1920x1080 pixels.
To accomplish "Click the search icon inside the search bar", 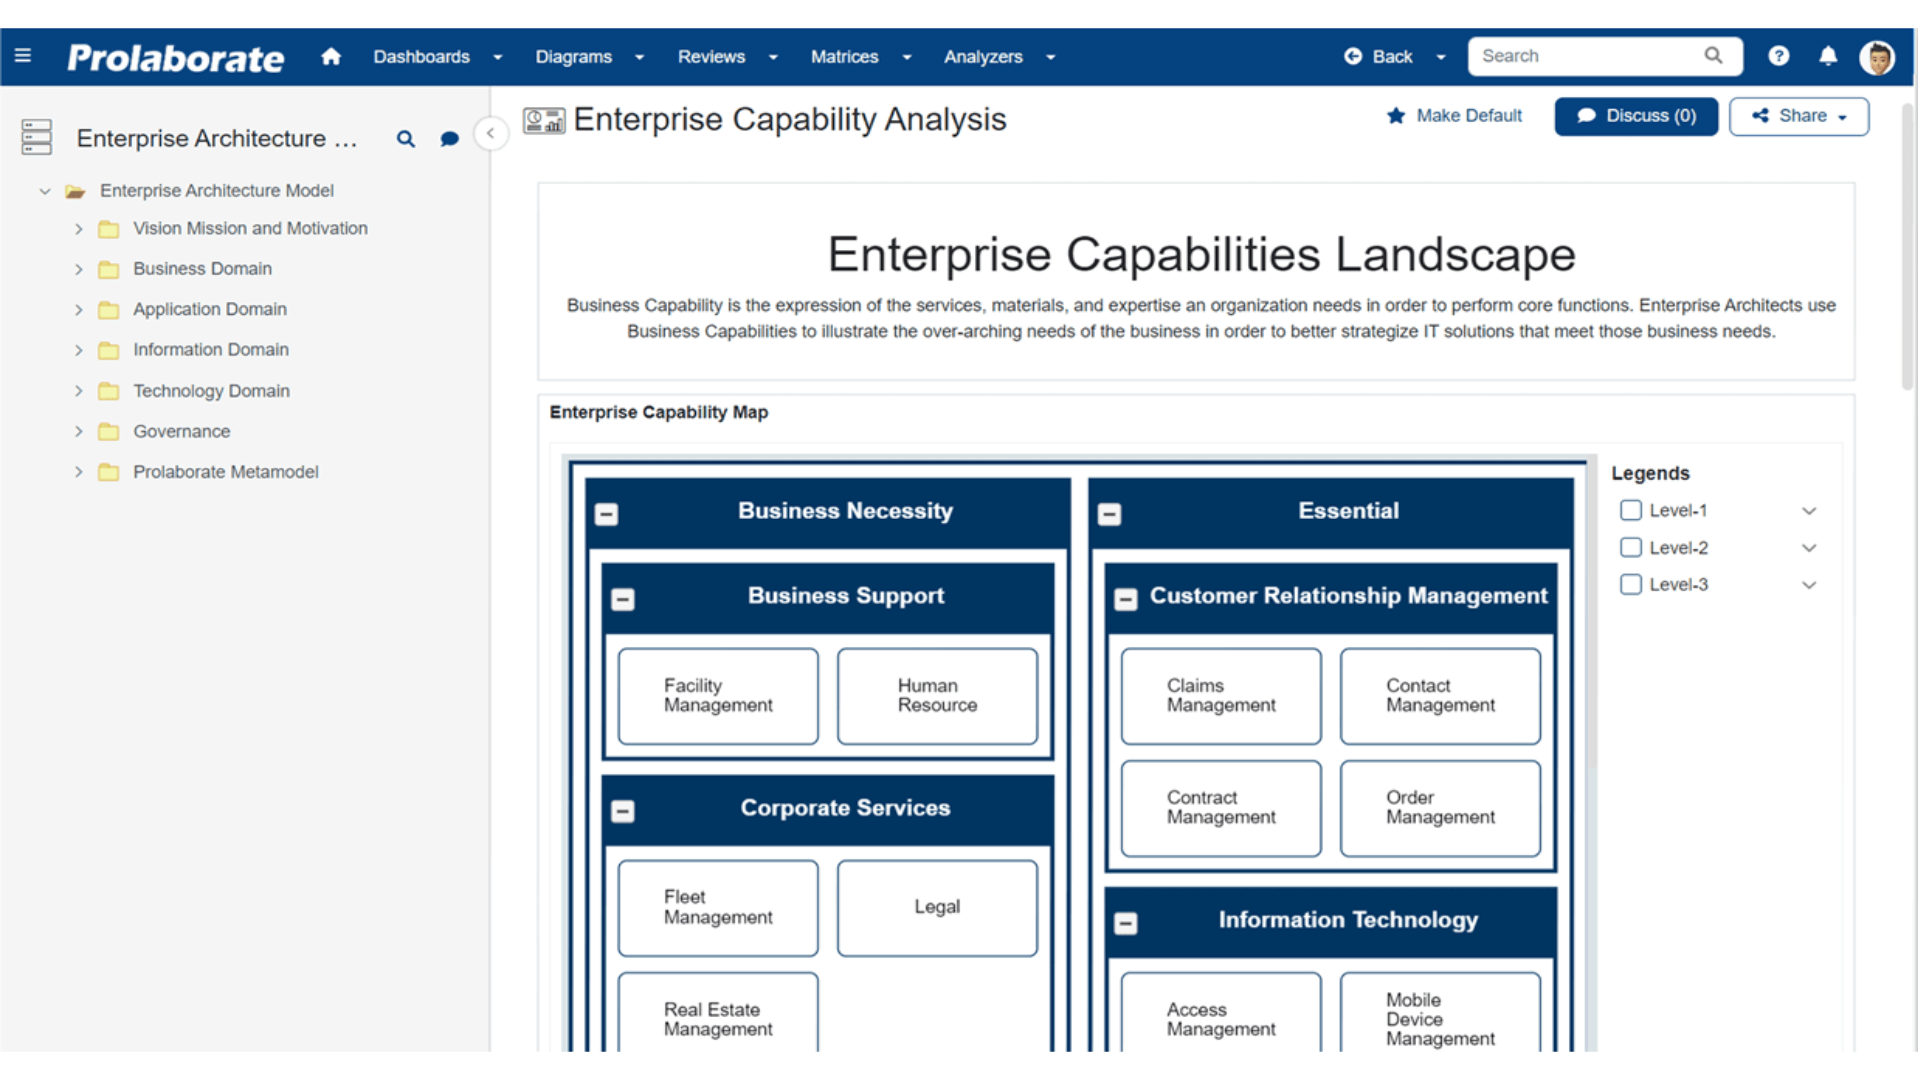I will tap(1713, 56).
